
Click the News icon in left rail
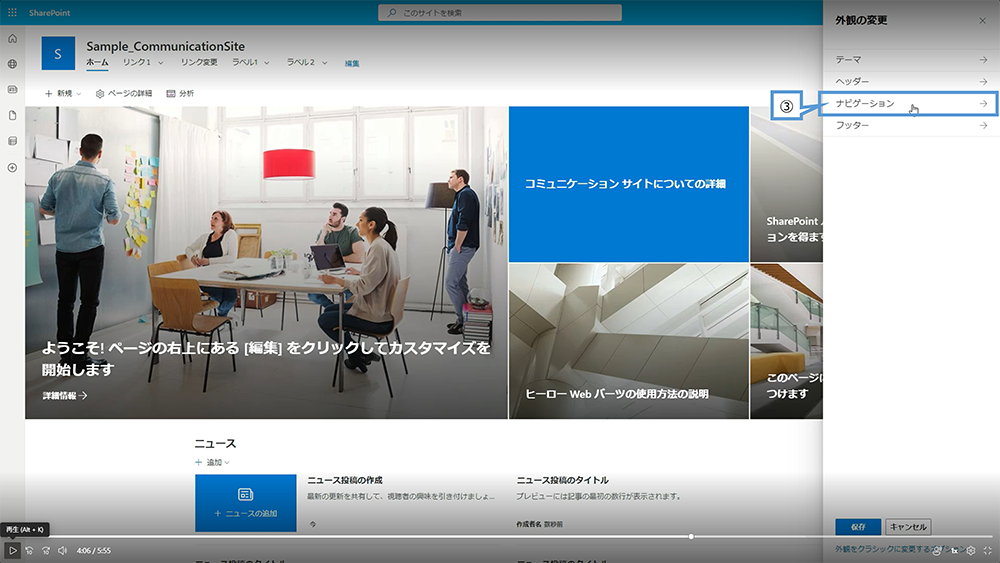[x=12, y=89]
